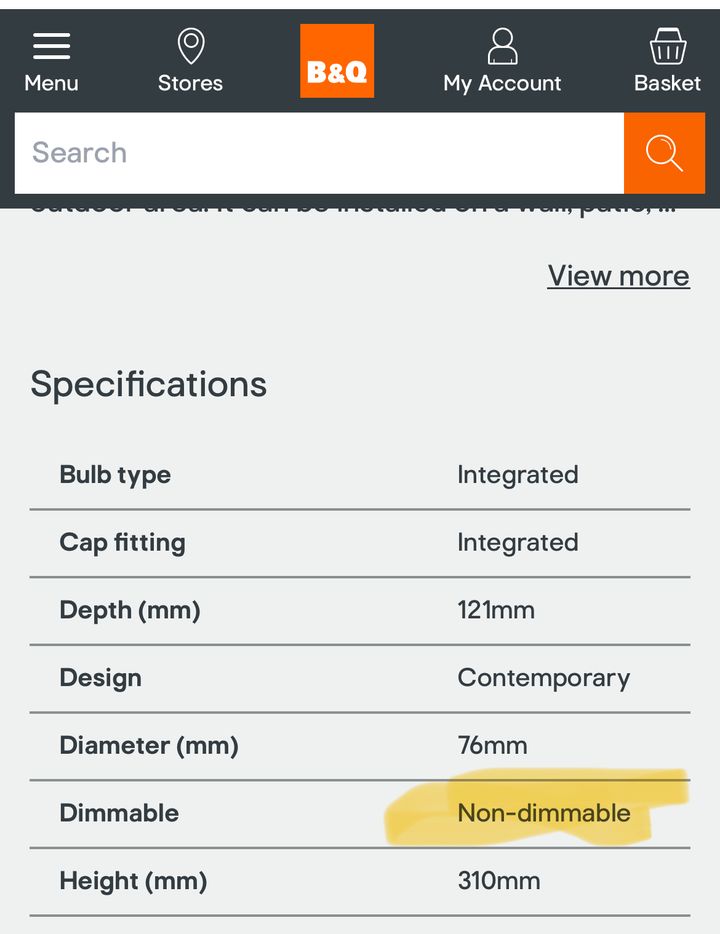
Task: Tap the My Account label
Action: point(502,83)
